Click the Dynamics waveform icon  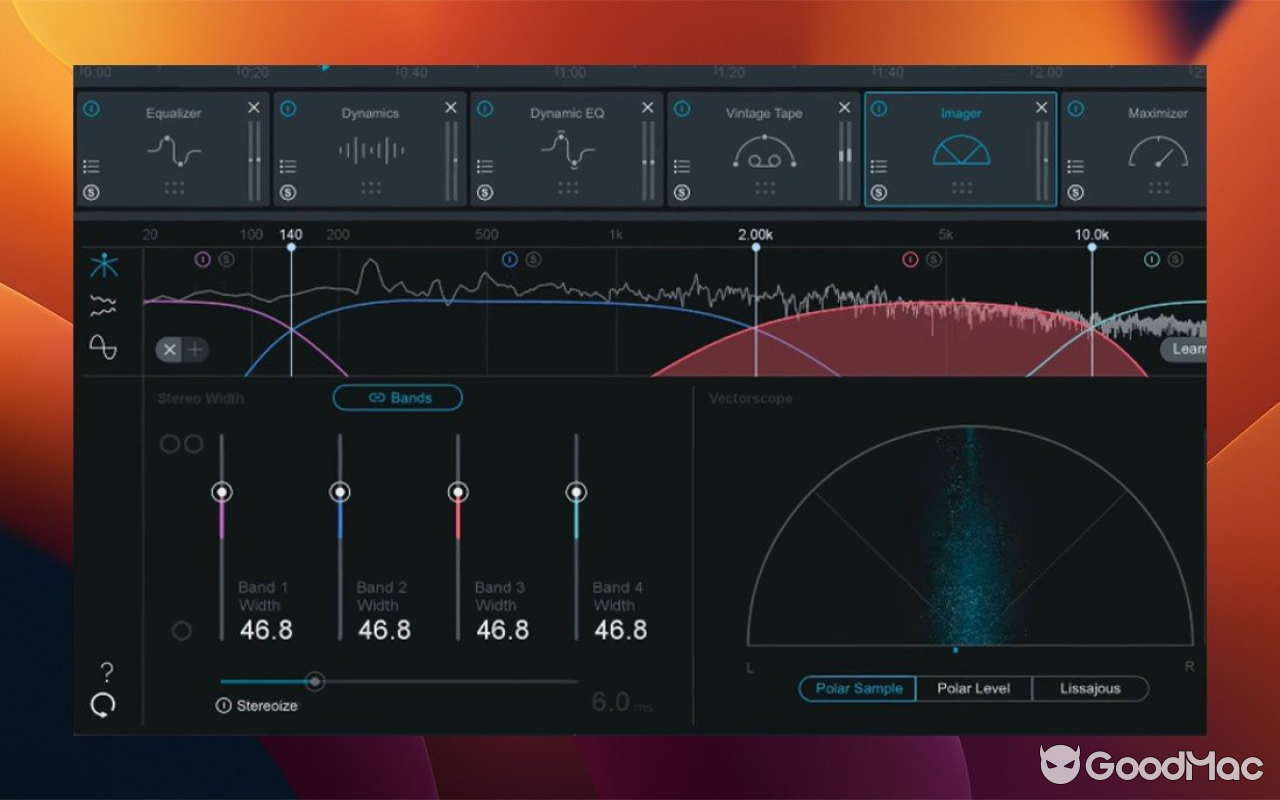click(370, 150)
